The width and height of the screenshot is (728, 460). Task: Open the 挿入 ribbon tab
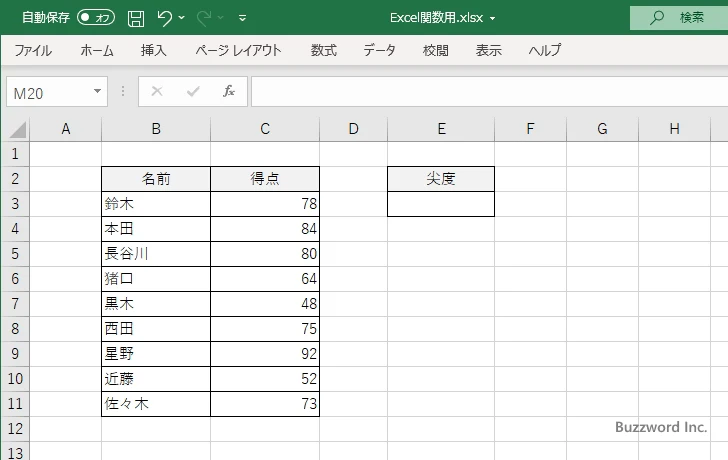[x=153, y=50]
